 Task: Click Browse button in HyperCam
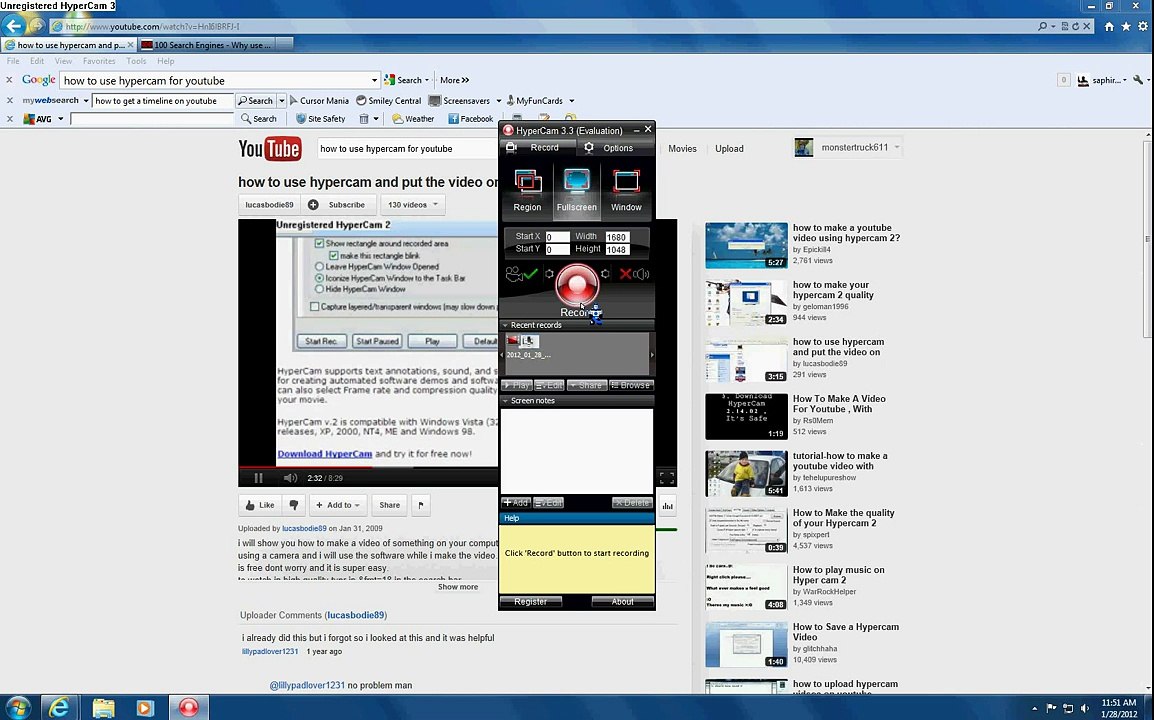pyautogui.click(x=631, y=385)
